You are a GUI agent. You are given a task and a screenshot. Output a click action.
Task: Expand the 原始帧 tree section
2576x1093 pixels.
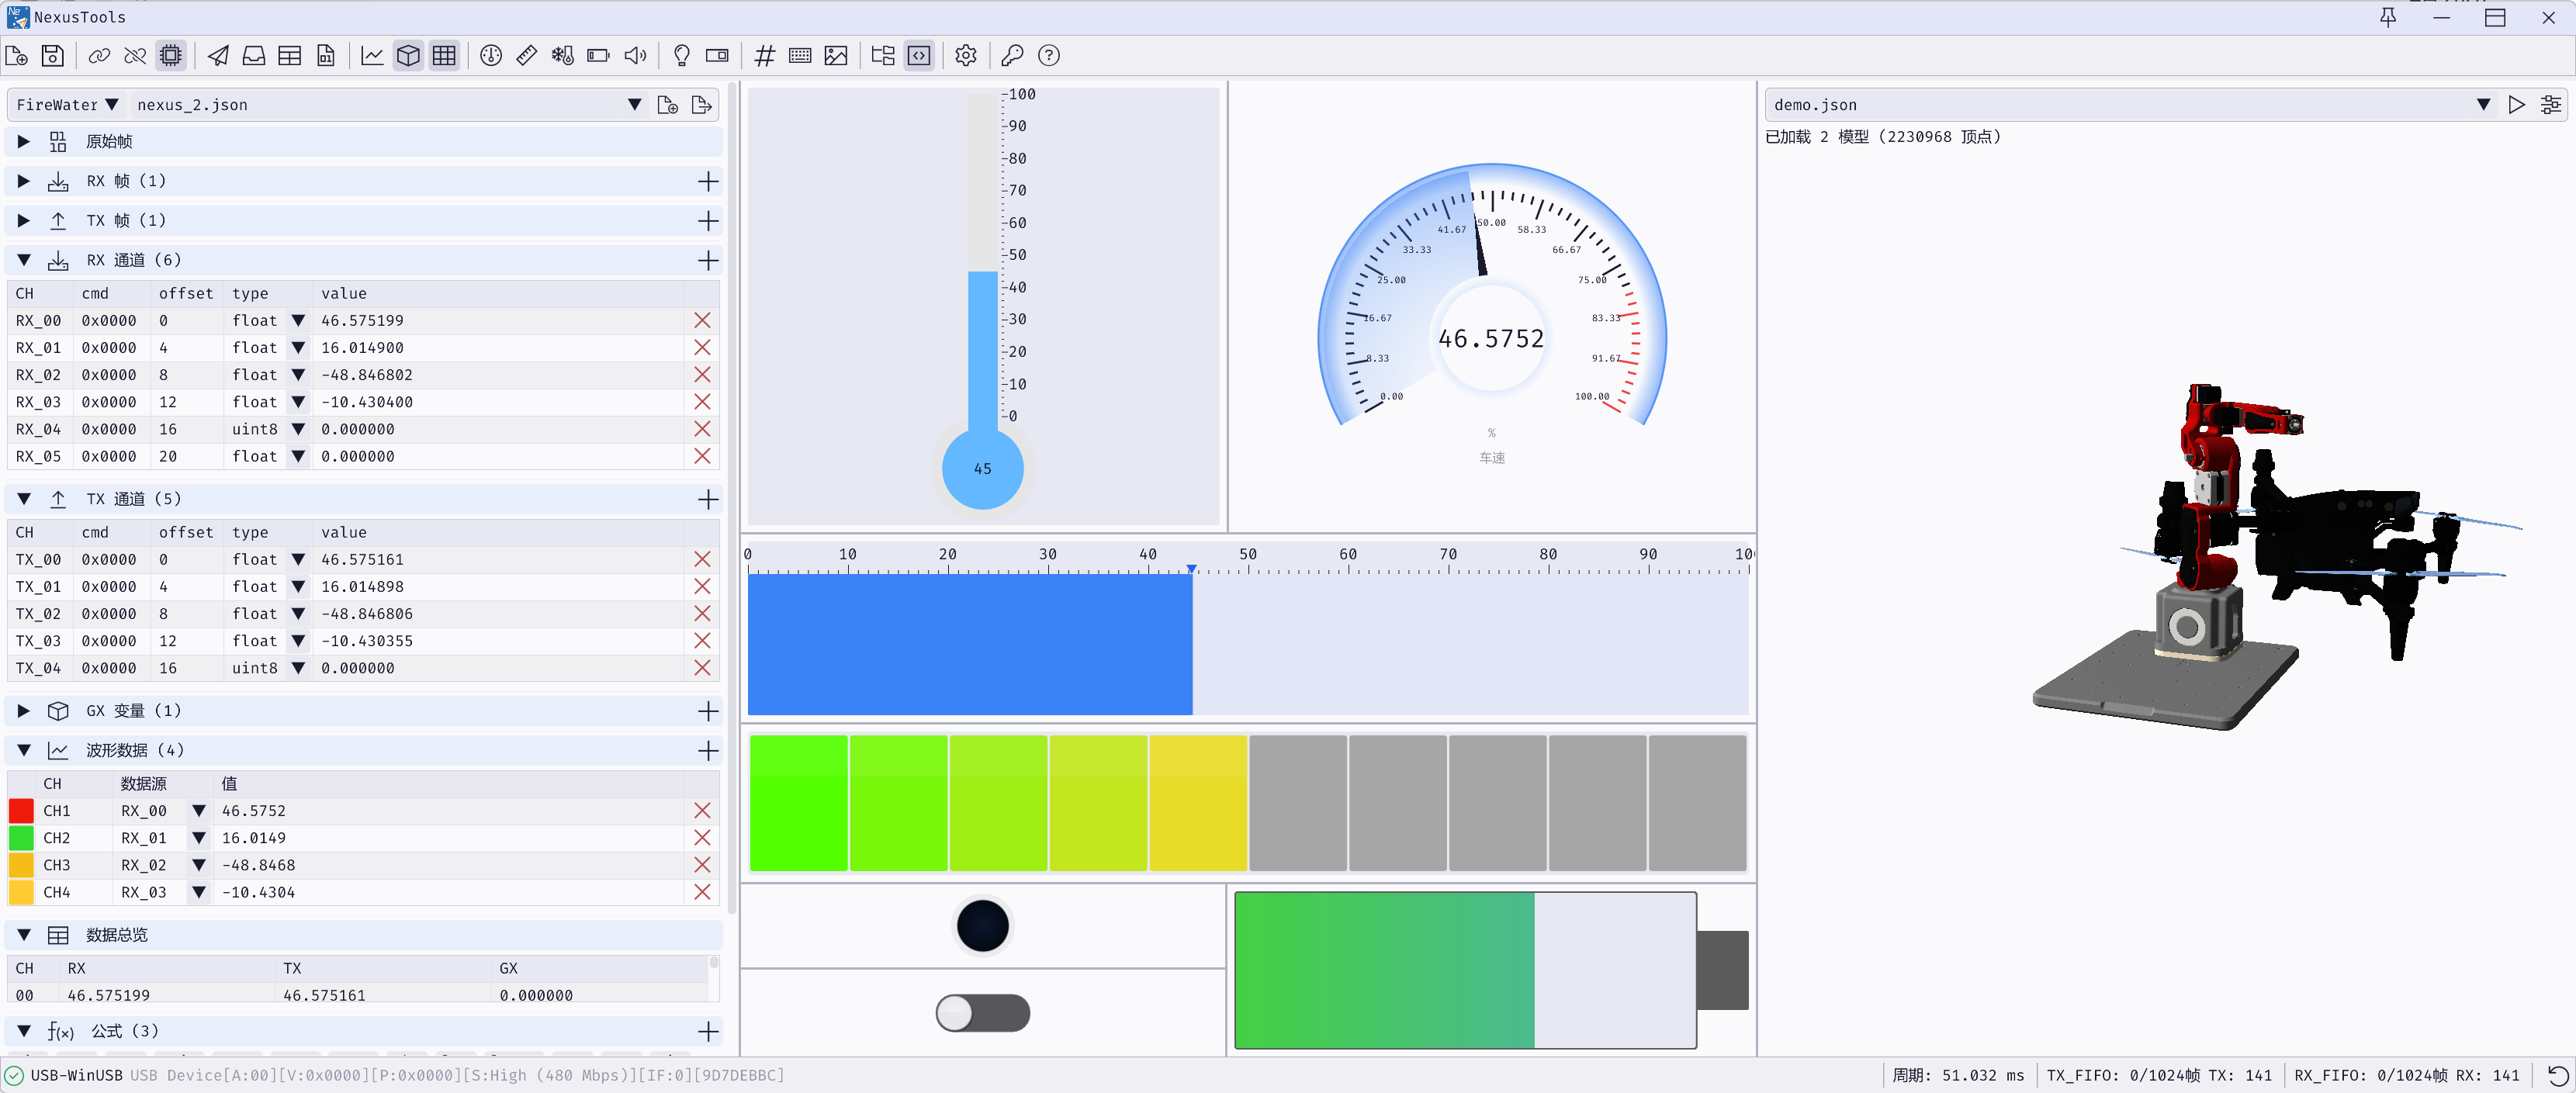24,142
